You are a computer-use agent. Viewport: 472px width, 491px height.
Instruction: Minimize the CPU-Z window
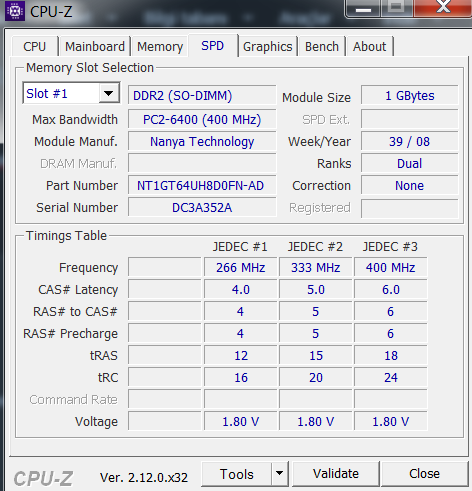pos(363,9)
